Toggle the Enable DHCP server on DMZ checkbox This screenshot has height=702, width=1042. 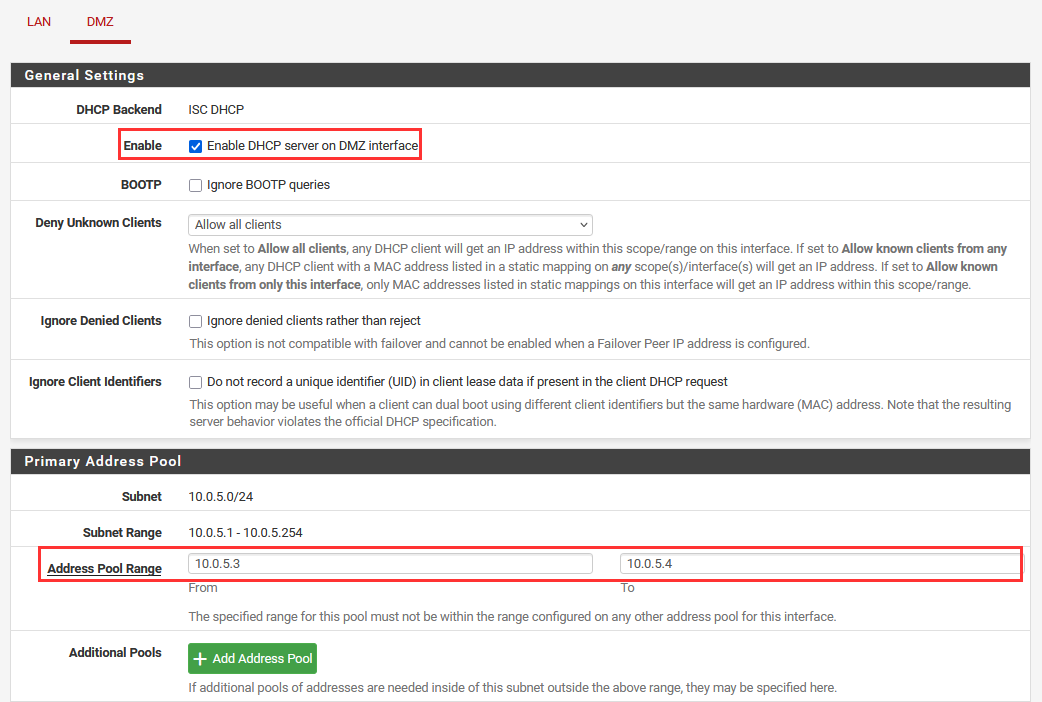(x=196, y=146)
